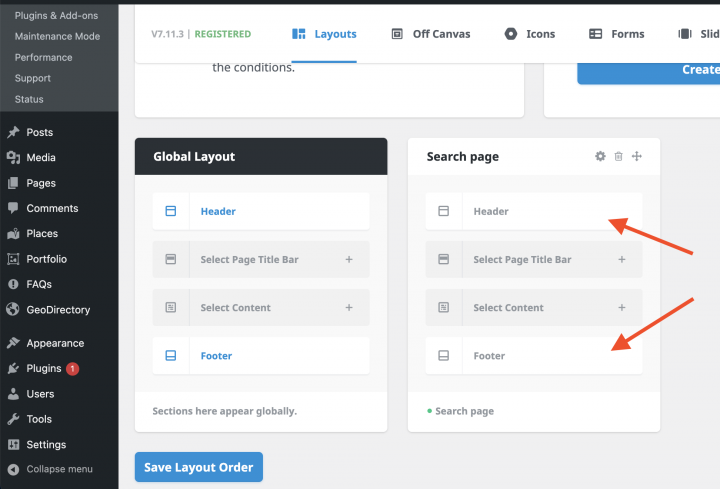This screenshot has height=489, width=720.
Task: Click Search page Footer section icon
Action: click(444, 356)
